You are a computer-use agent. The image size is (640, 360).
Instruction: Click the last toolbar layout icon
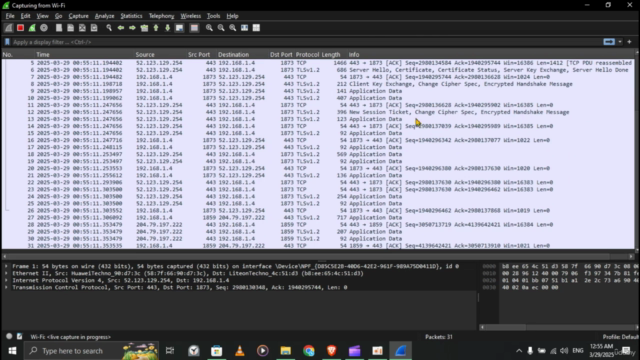point(256,28)
